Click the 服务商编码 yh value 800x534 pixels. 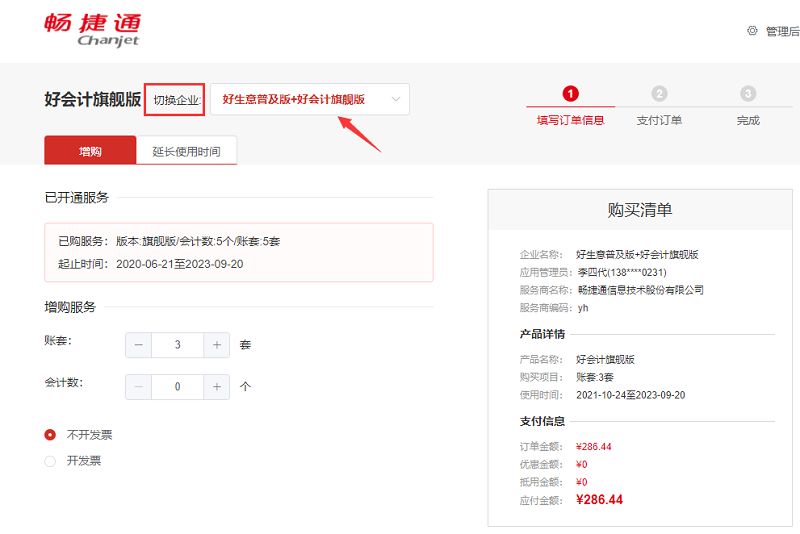pos(583,308)
